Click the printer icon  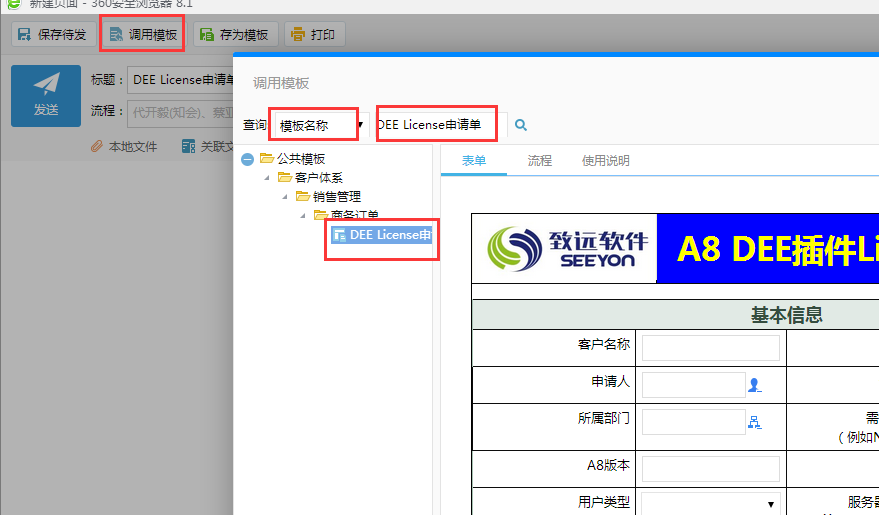(x=298, y=35)
